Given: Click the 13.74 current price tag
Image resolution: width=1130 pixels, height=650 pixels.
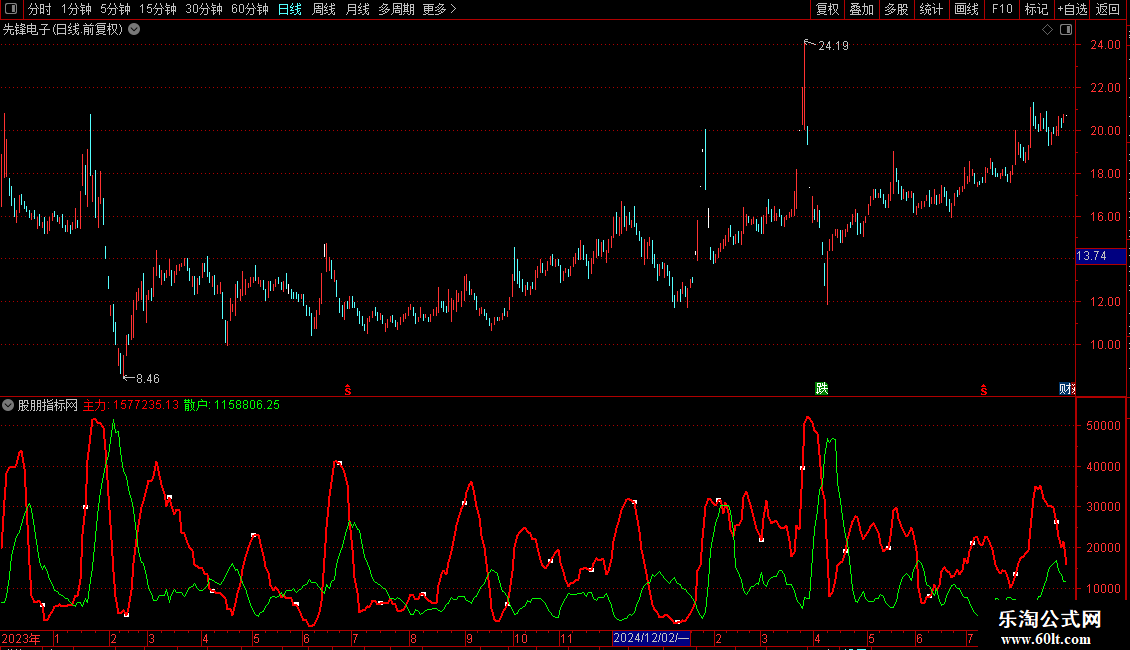Looking at the screenshot, I should (x=1100, y=256).
